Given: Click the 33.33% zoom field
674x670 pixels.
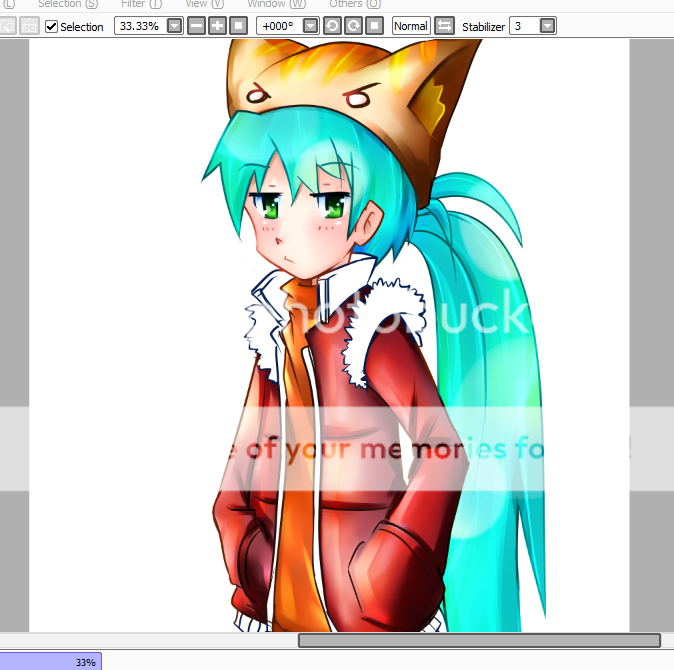Looking at the screenshot, I should point(139,26).
